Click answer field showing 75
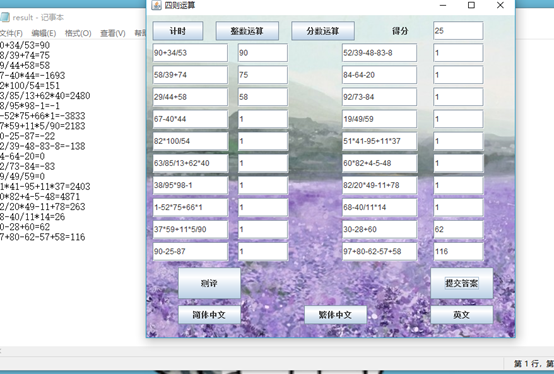554x374 pixels. tap(263, 75)
